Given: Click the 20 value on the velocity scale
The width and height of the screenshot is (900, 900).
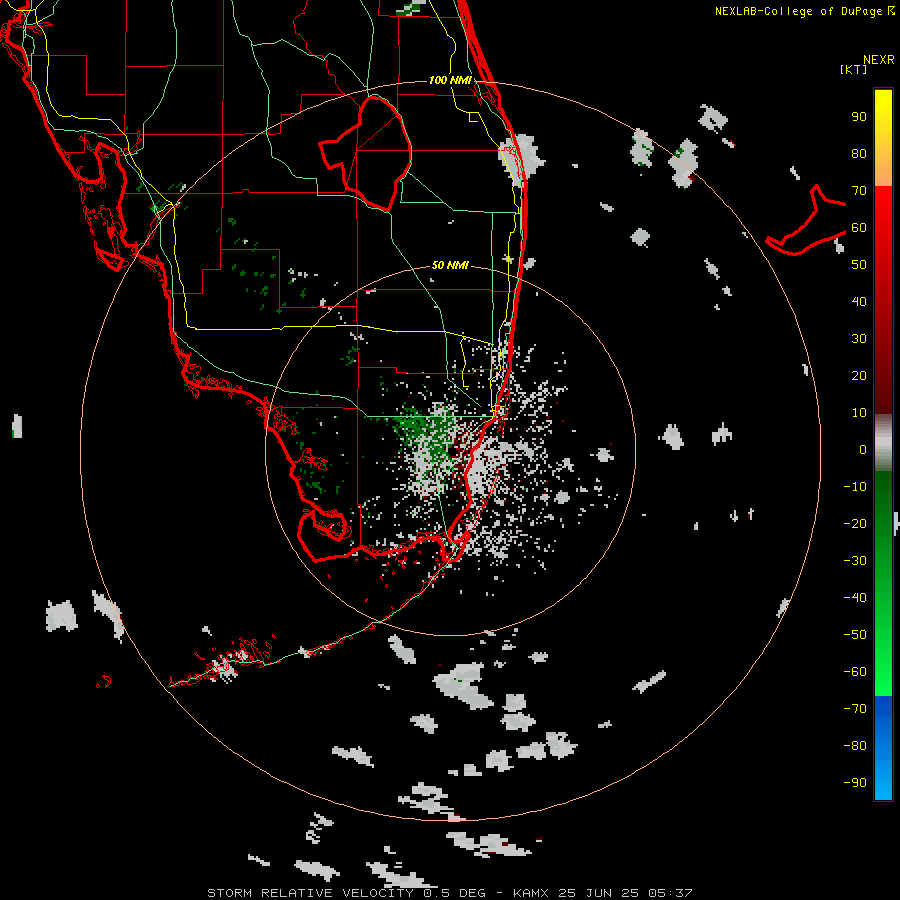Looking at the screenshot, I should pyautogui.click(x=859, y=376).
